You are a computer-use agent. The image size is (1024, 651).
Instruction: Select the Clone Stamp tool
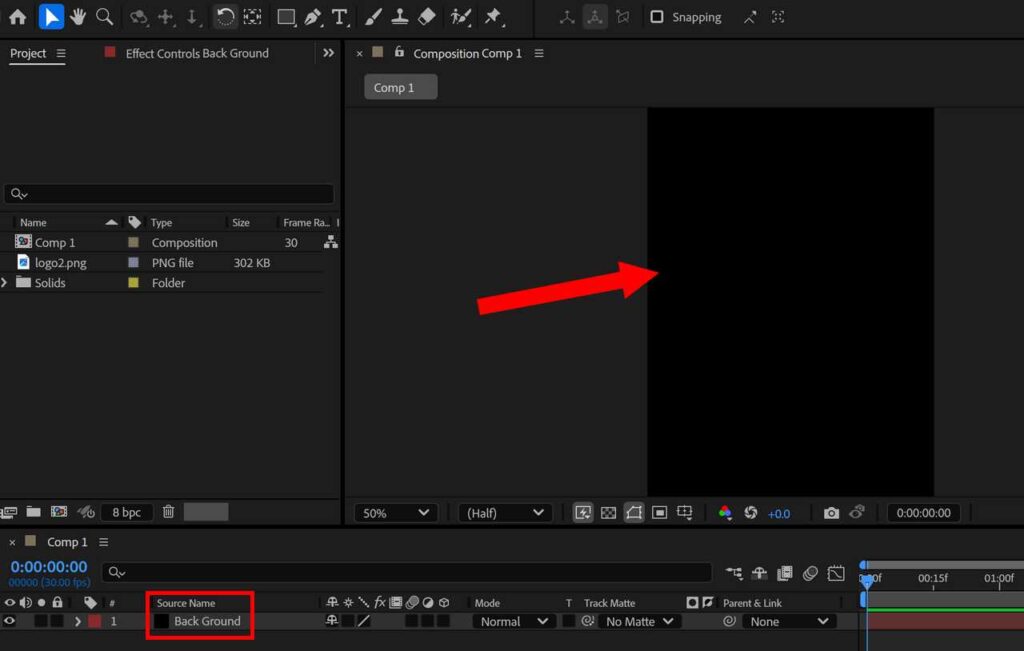400,17
